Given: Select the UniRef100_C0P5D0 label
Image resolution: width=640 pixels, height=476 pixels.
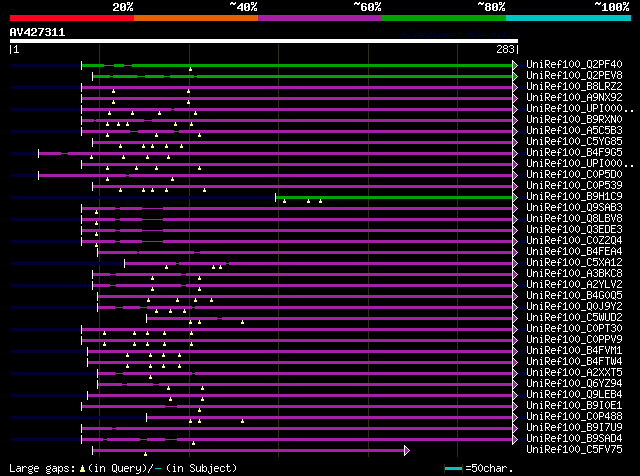Looking at the screenshot, I should pyautogui.click(x=574, y=174).
